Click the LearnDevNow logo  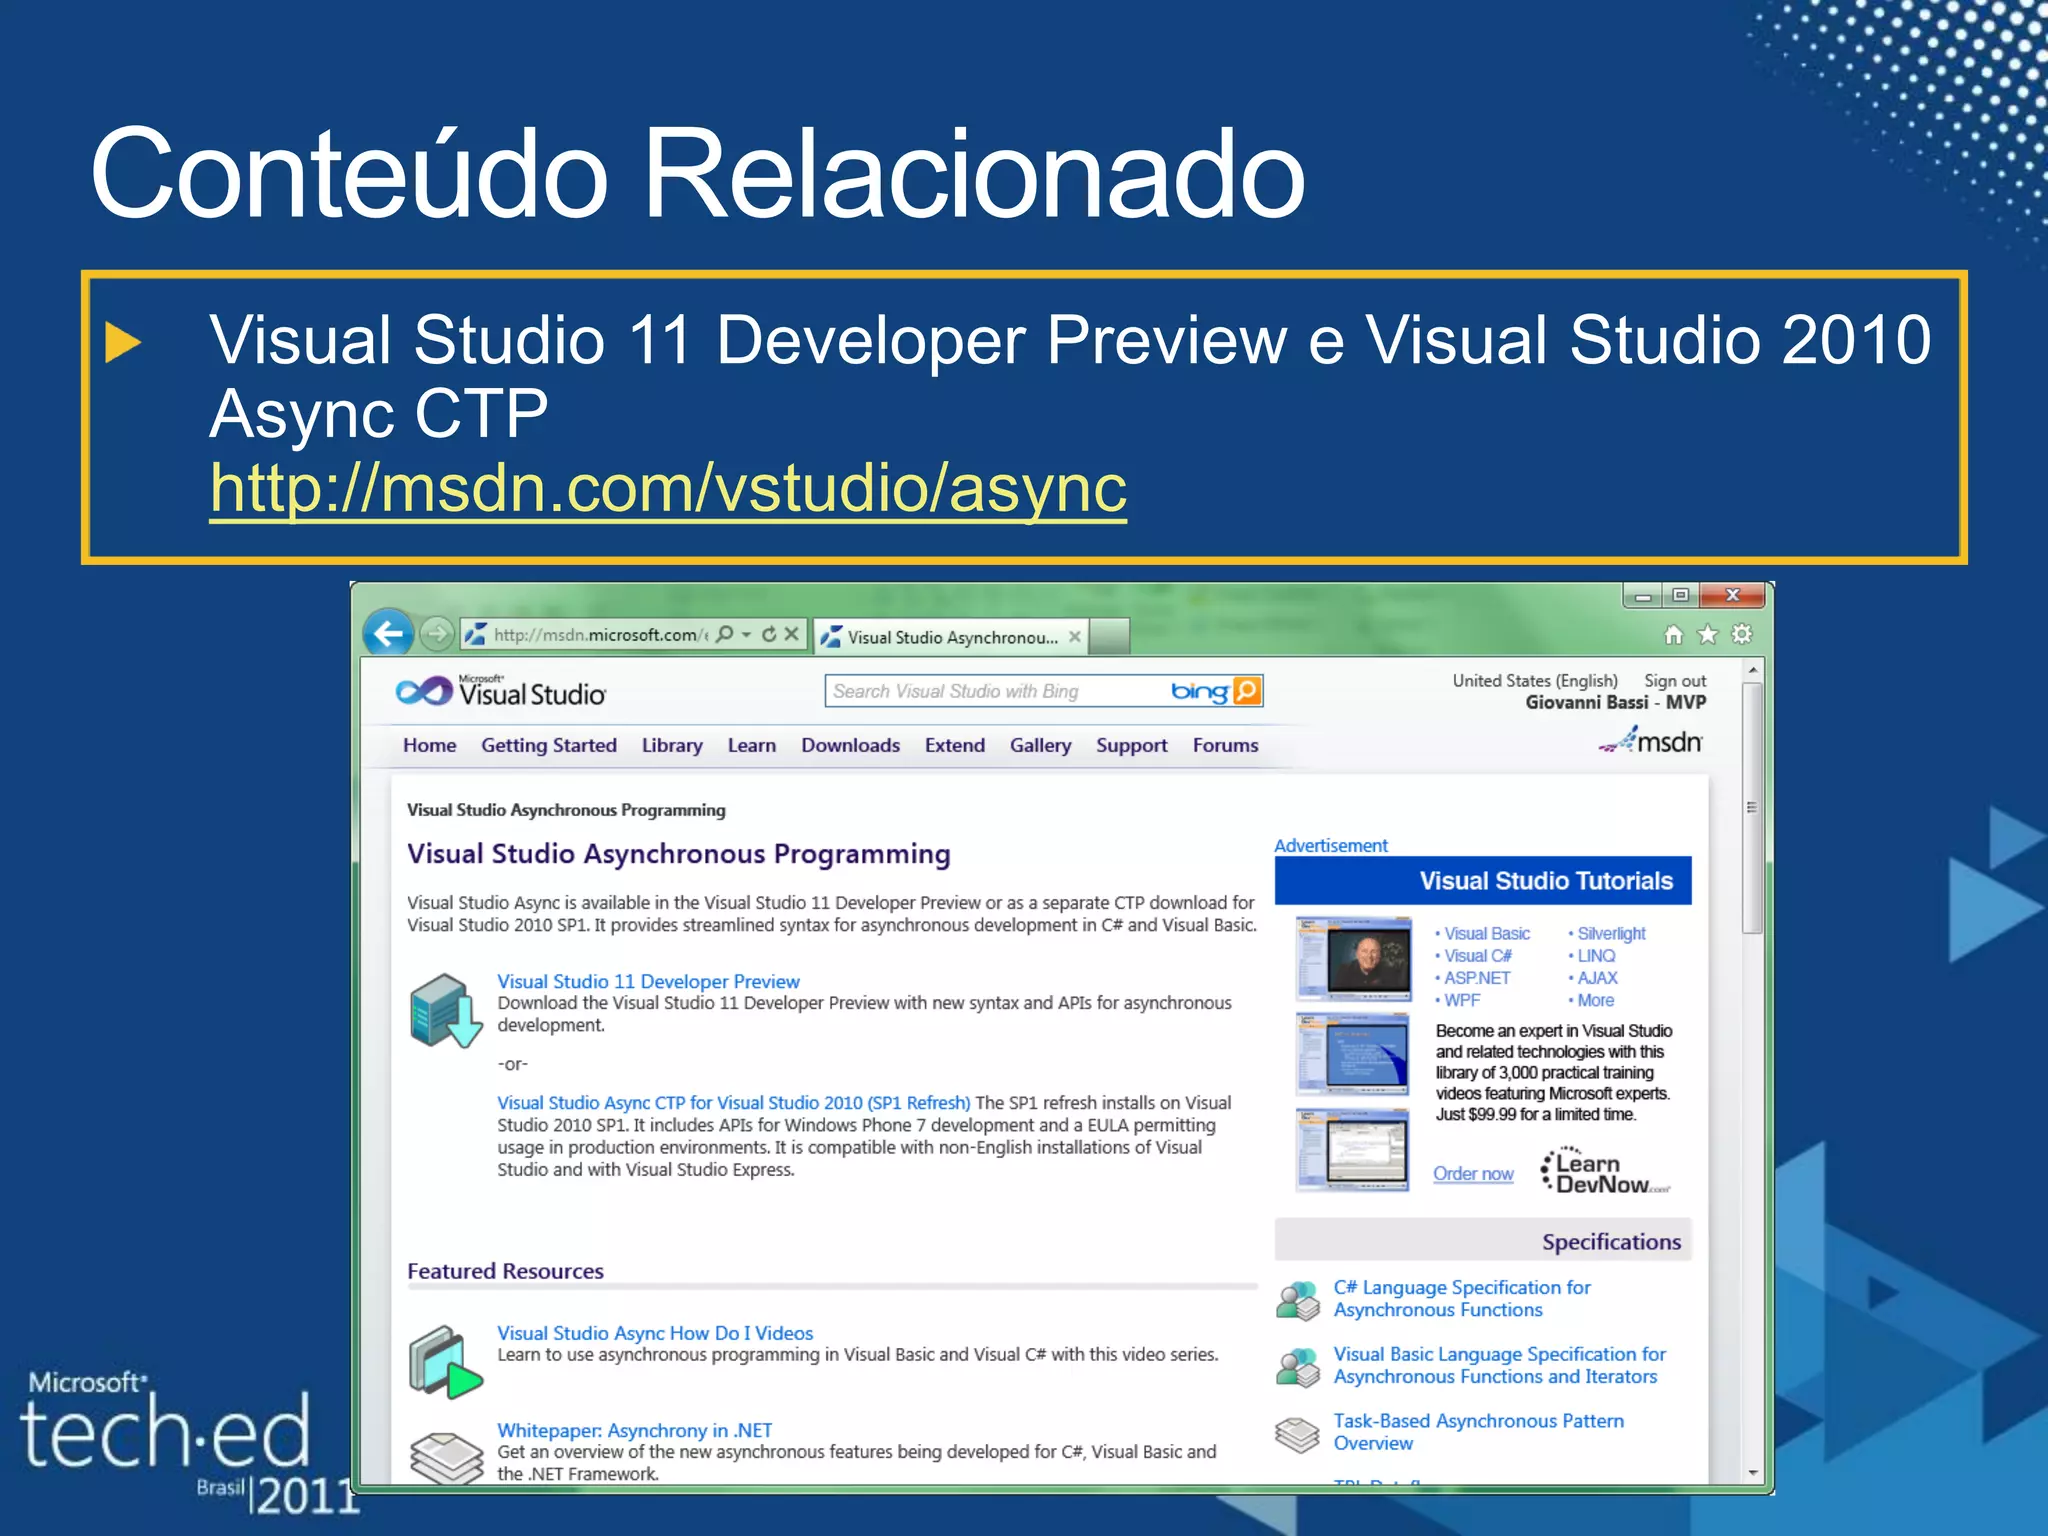click(x=1605, y=1171)
